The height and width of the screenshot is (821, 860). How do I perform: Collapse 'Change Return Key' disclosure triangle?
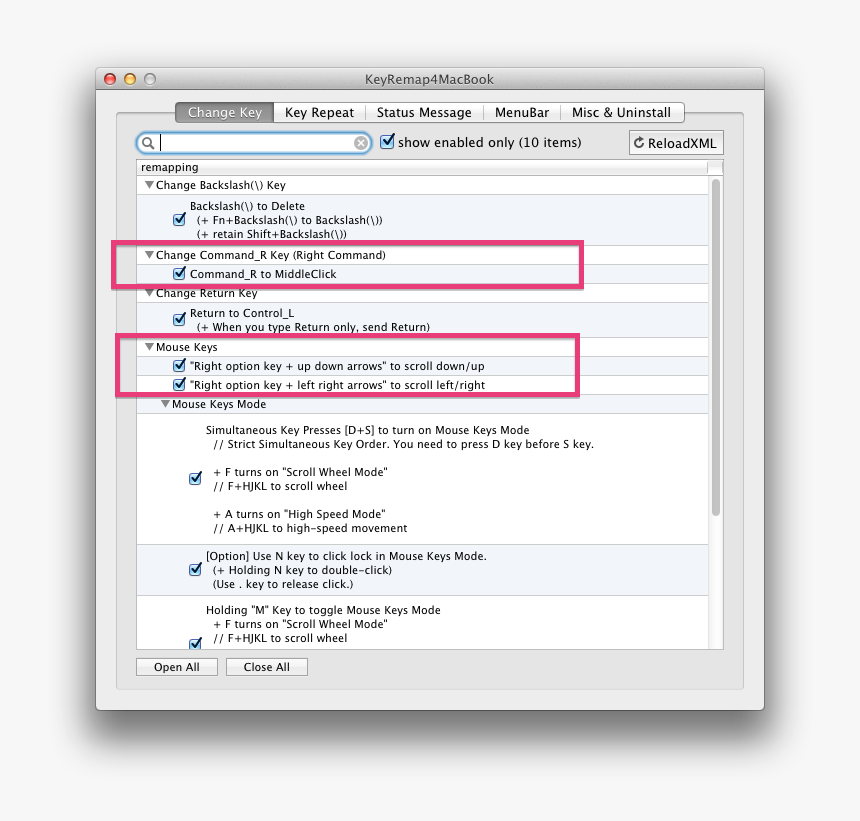click(x=149, y=293)
